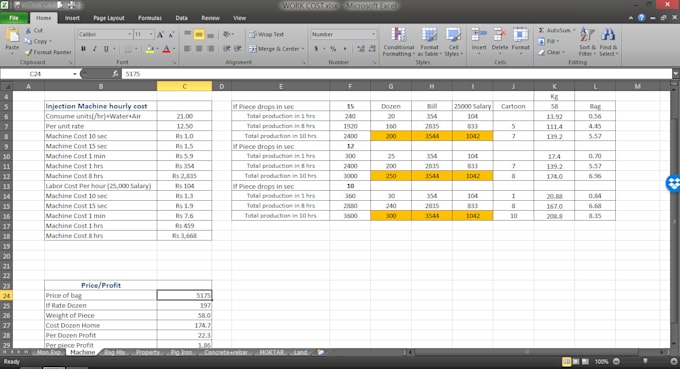The width and height of the screenshot is (680, 369).
Task: Switch to Page Layout view in status bar
Action: 576,361
